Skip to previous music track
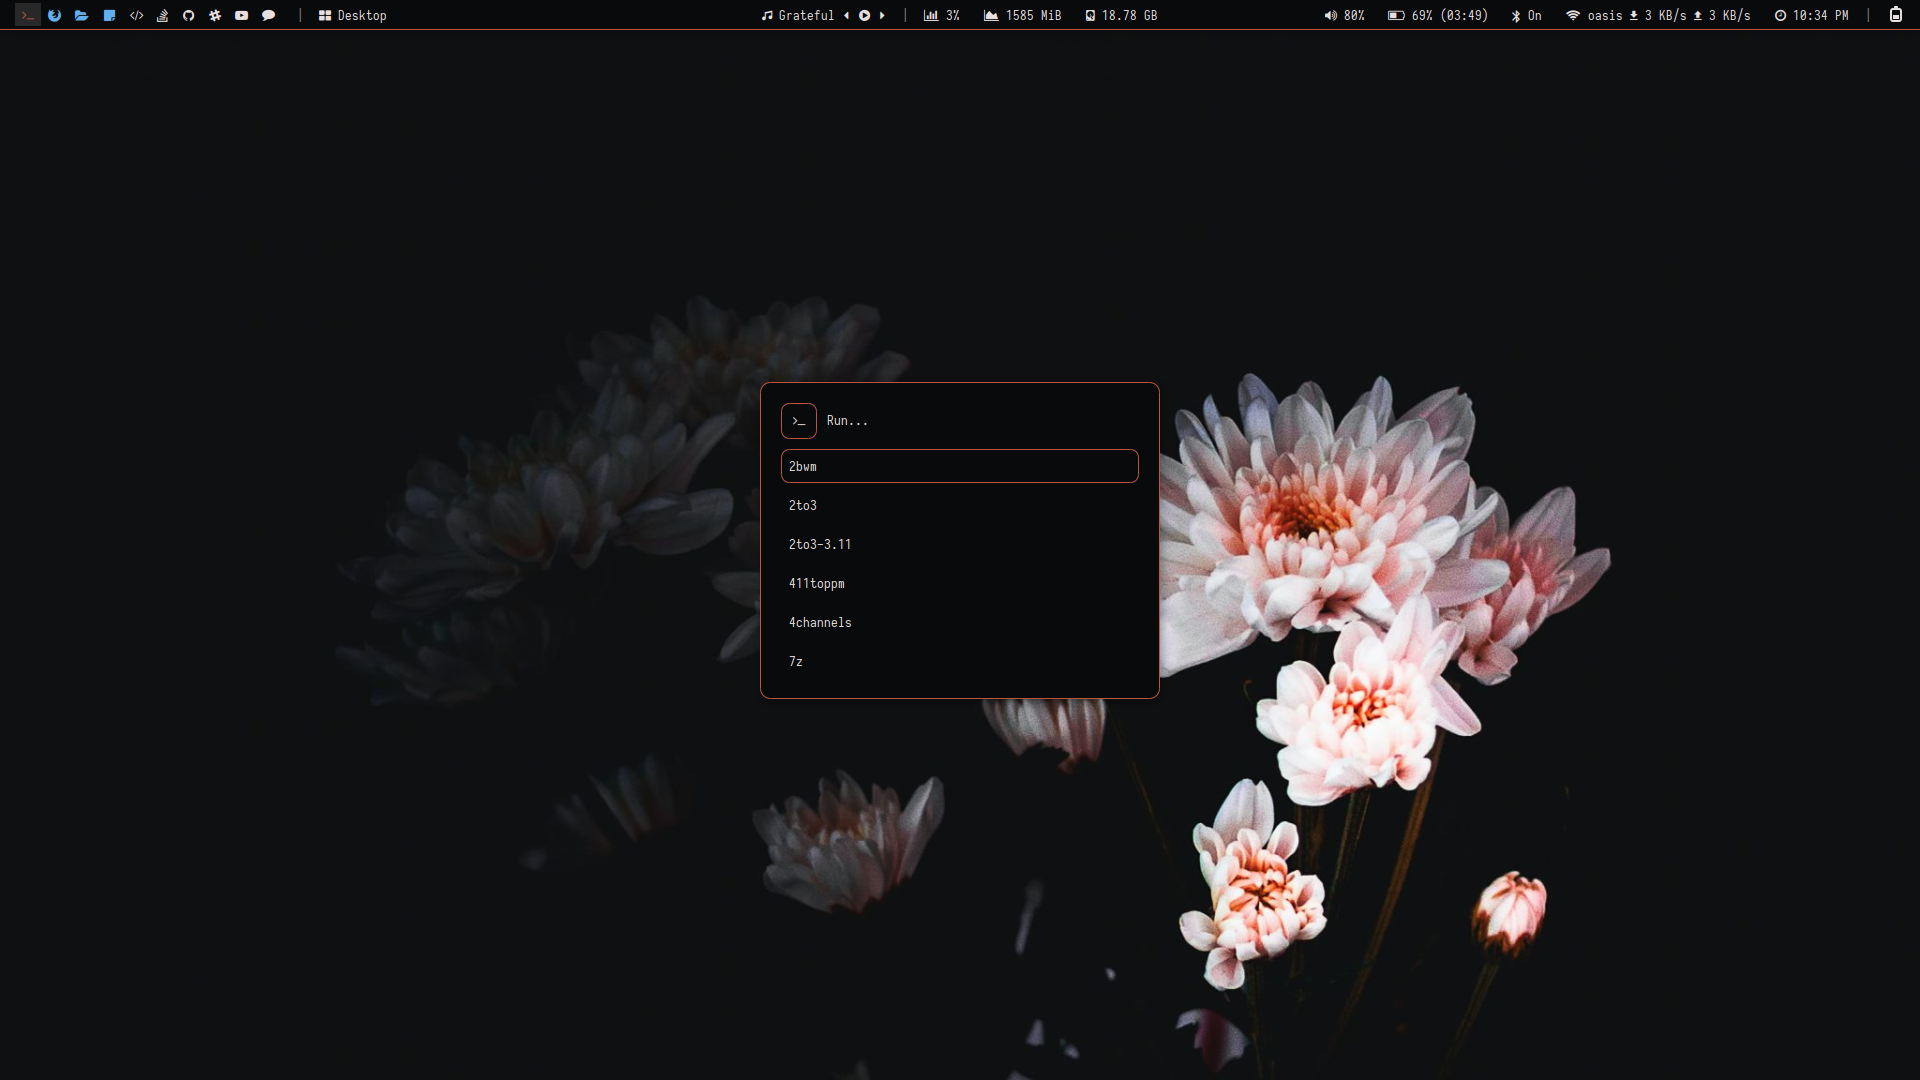The image size is (1920, 1080). coord(847,15)
